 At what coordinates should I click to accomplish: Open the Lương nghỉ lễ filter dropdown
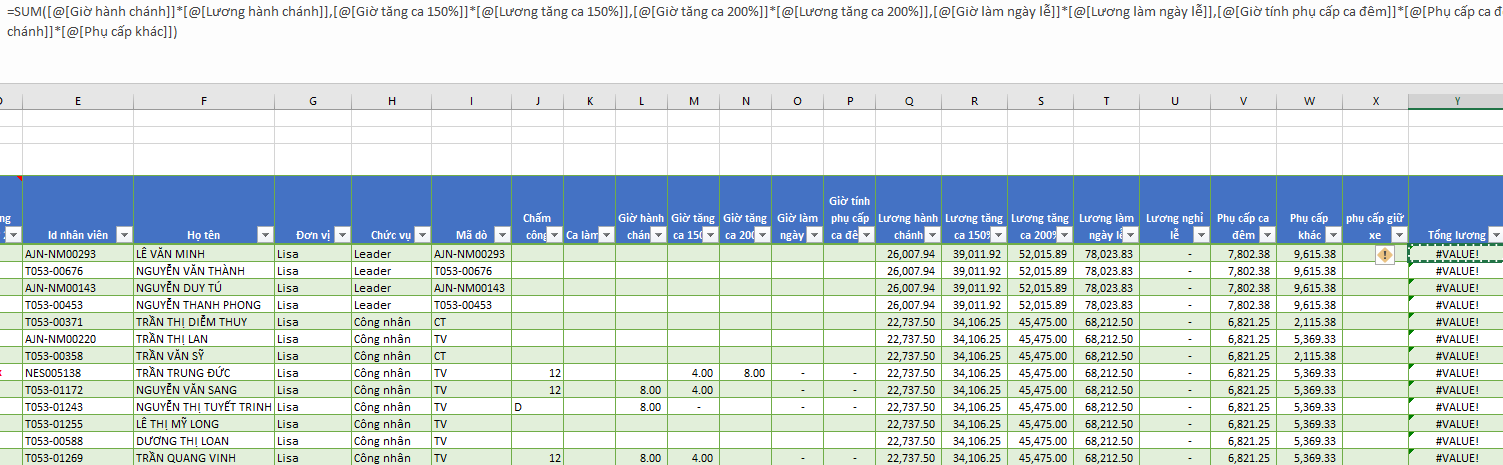[x=1201, y=235]
